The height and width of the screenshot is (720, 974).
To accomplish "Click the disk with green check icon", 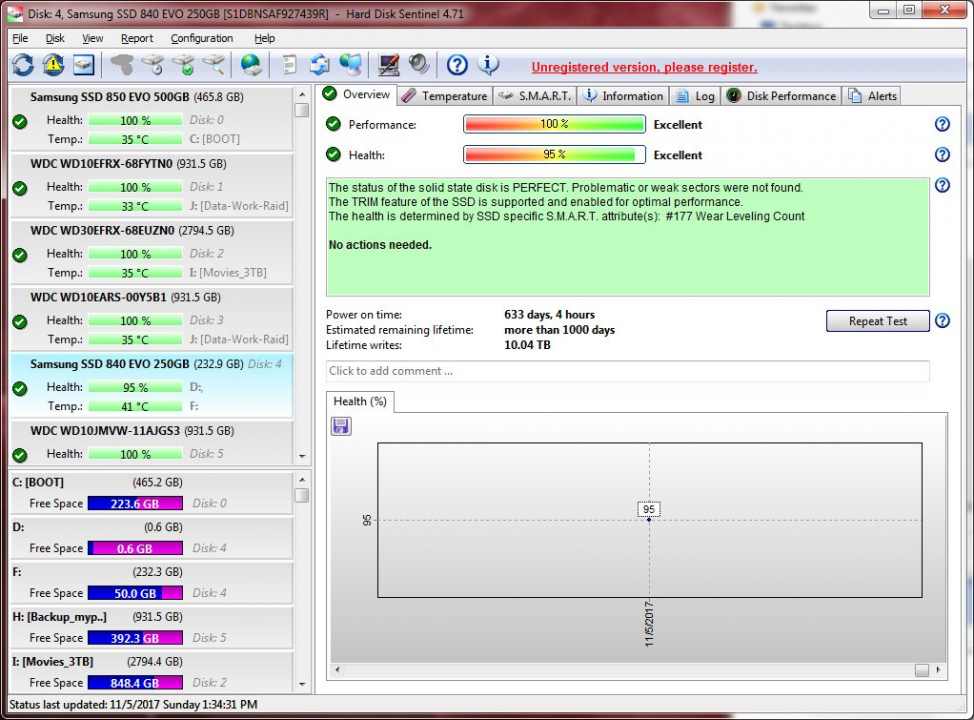I will coord(184,65).
